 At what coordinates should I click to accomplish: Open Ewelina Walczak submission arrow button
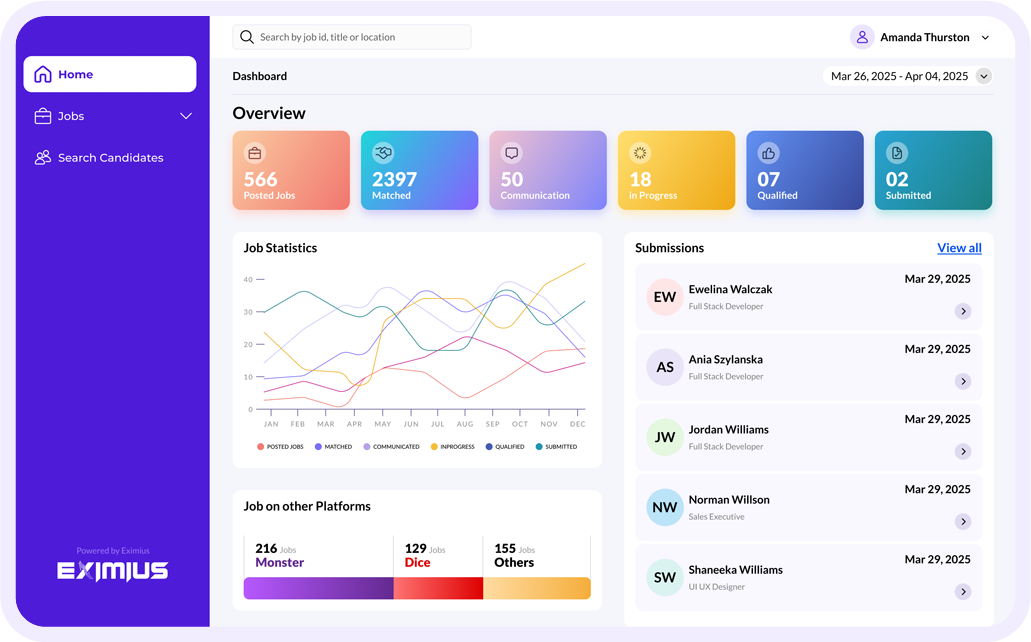click(x=963, y=311)
